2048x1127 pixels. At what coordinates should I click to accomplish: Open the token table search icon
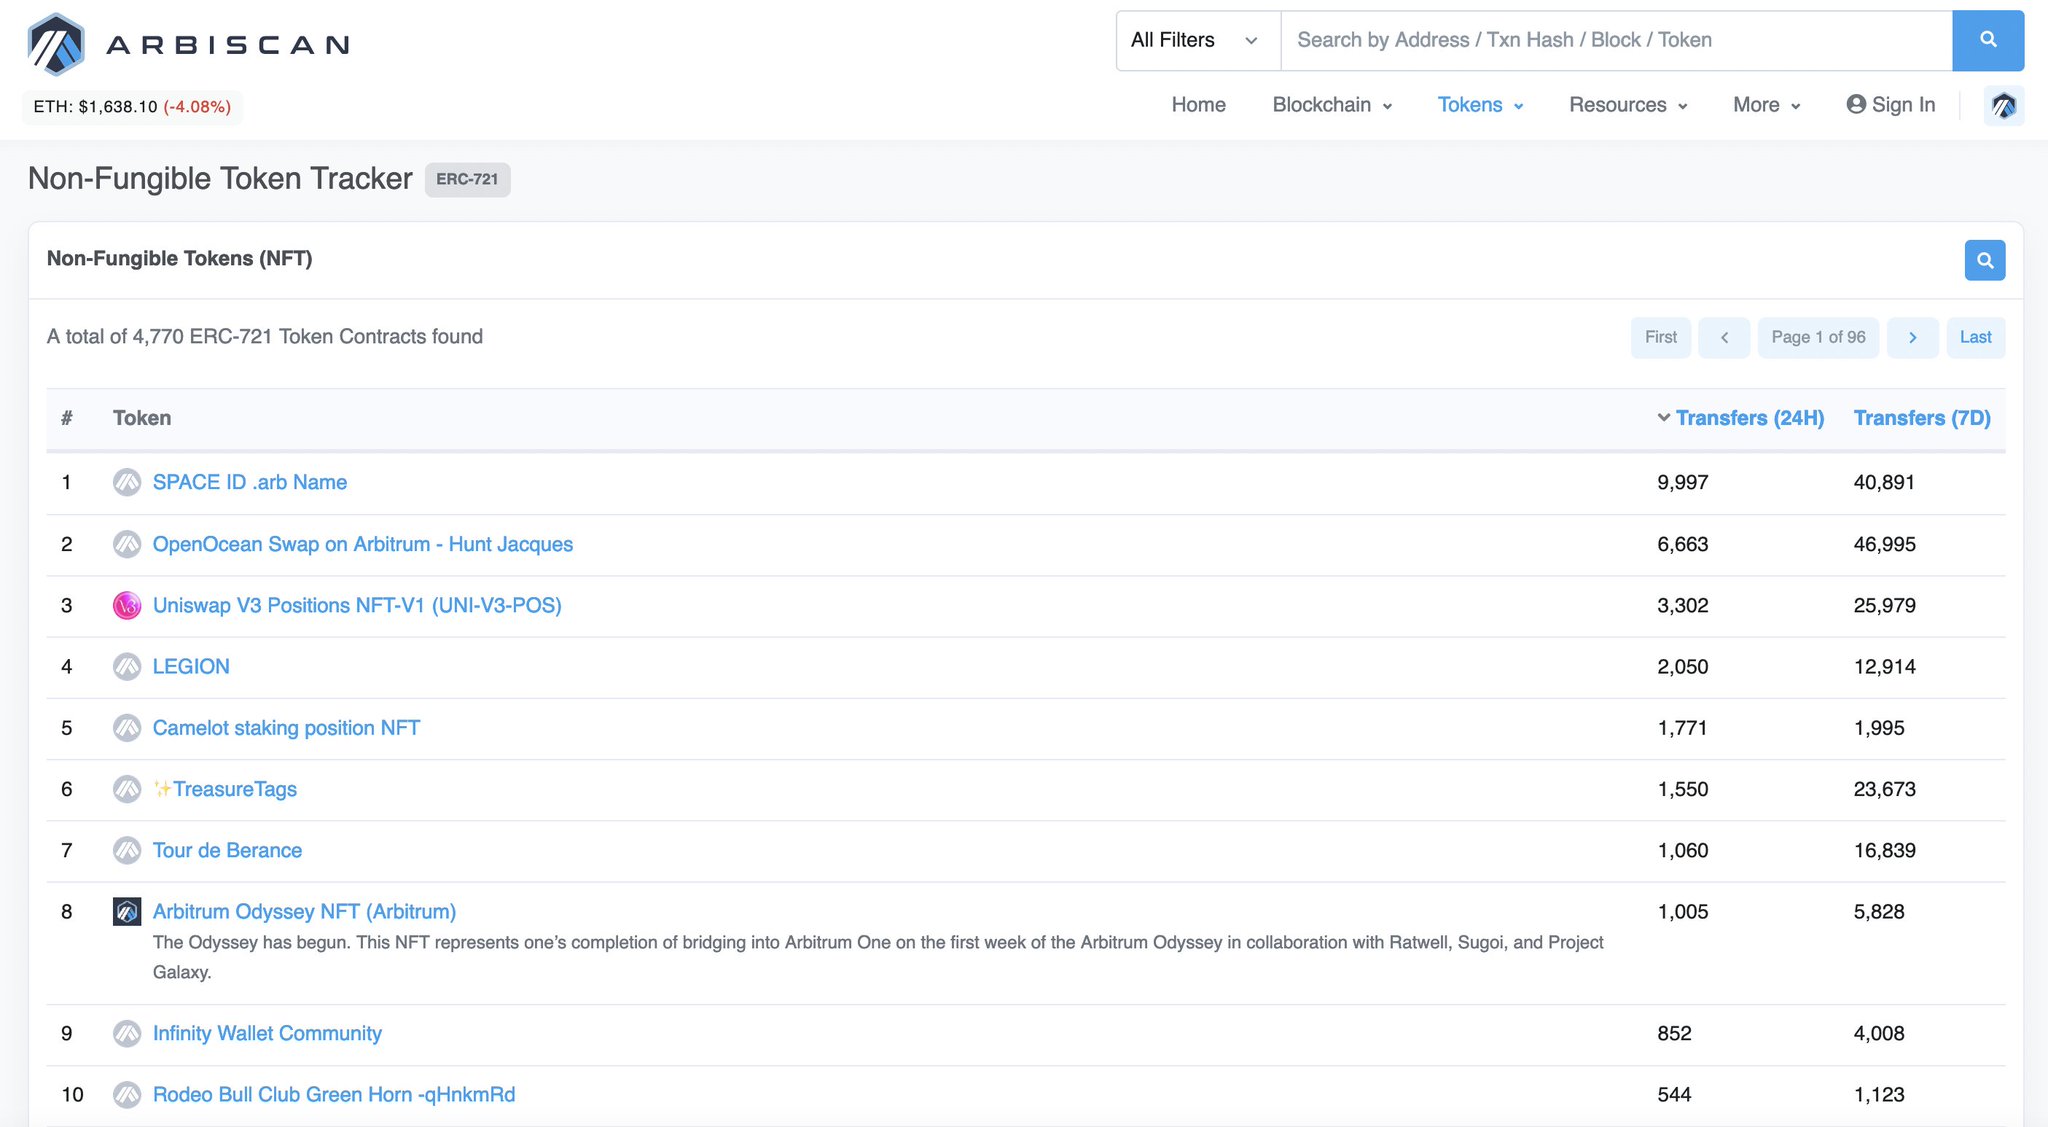(1984, 260)
